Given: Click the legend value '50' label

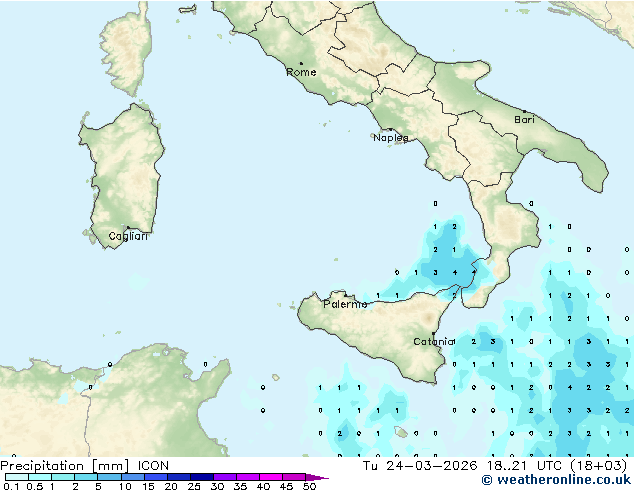Looking at the screenshot, I should [309, 486].
